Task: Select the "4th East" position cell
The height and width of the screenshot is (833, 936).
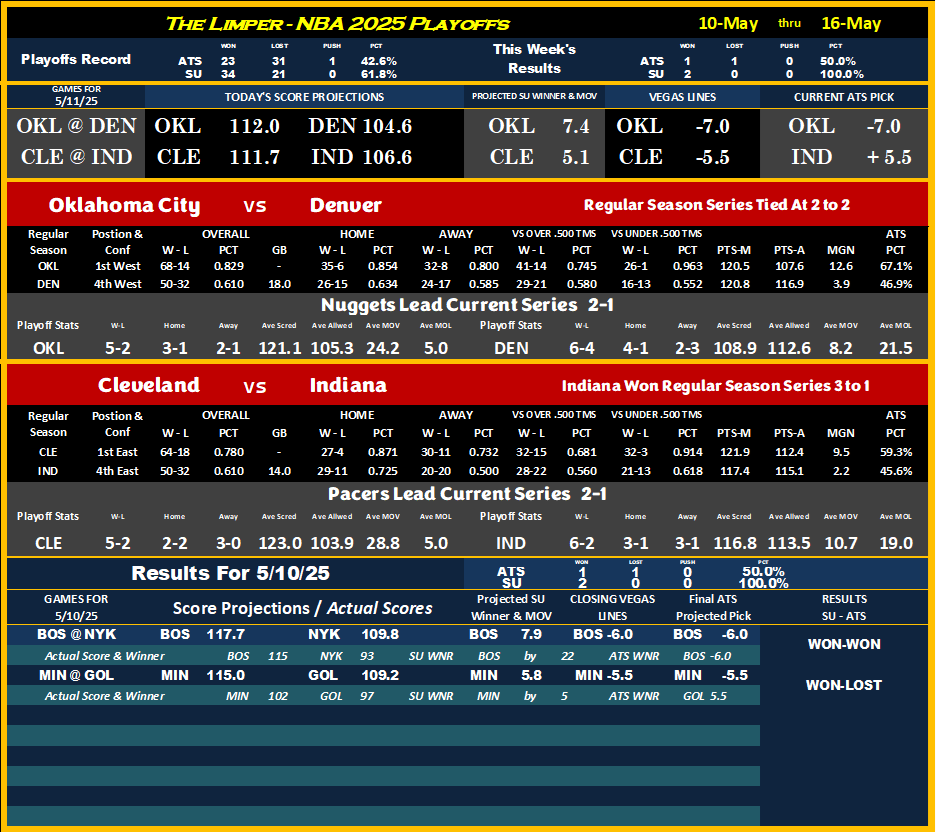Action: click(117, 471)
